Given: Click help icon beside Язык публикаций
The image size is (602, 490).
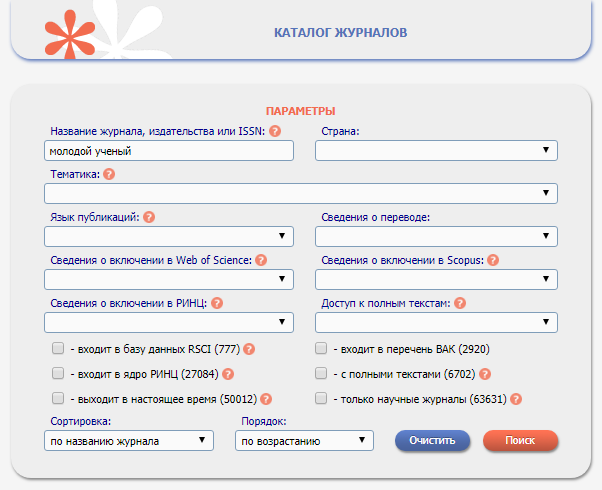Looking at the screenshot, I should [149, 217].
